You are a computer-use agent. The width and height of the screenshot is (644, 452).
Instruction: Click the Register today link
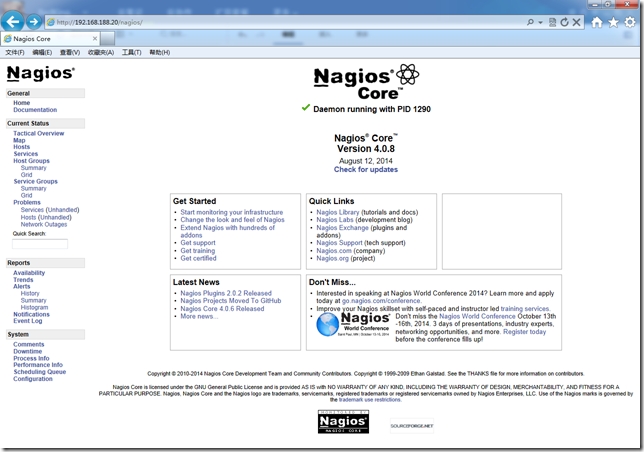point(524,332)
